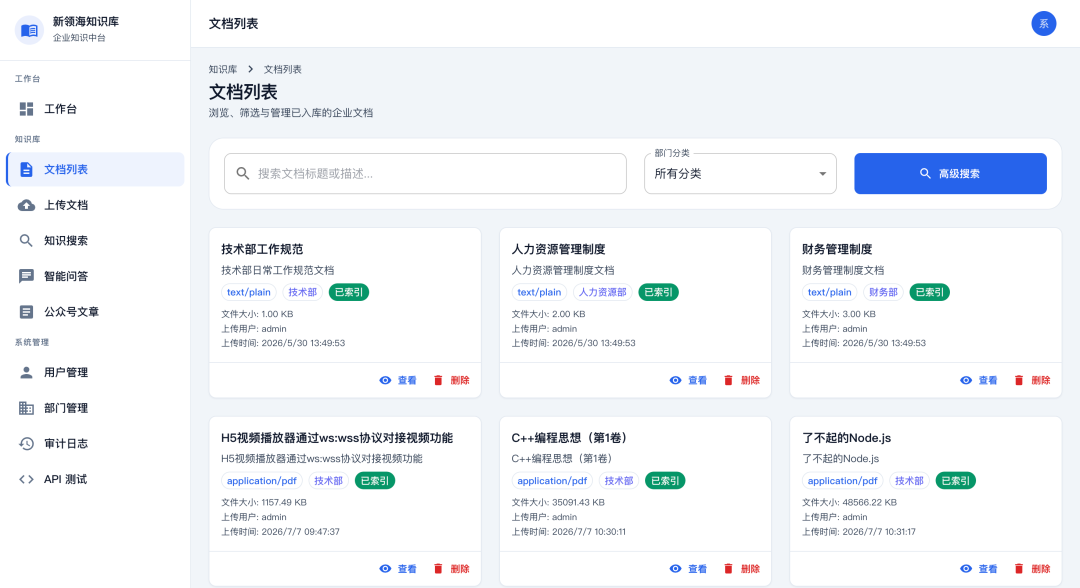
Task: Click the 部门管理 building icon
Action: tap(26, 408)
